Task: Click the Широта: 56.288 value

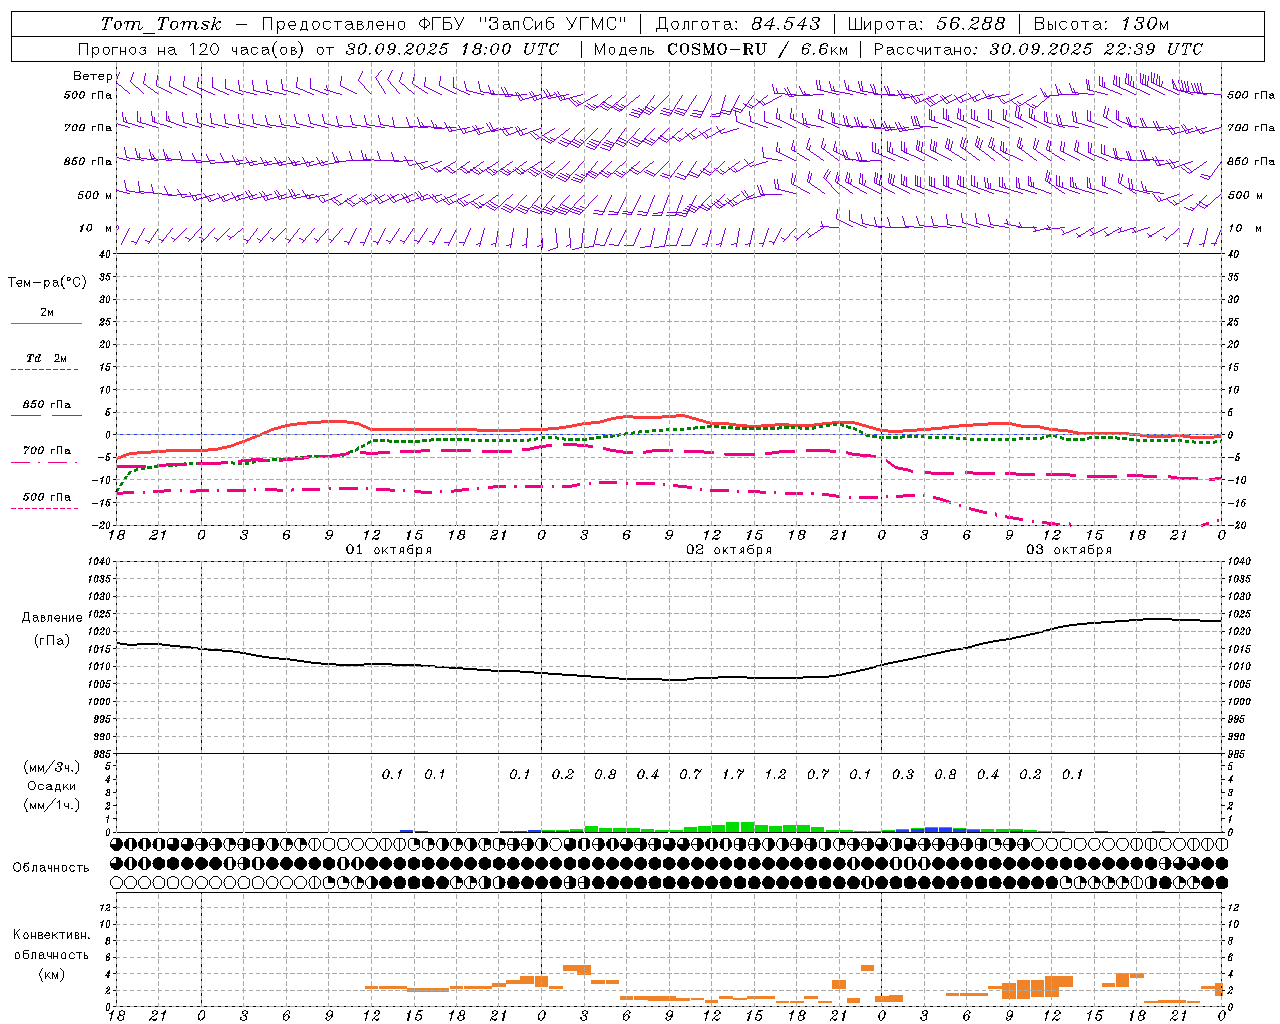Action: pyautogui.click(x=926, y=24)
